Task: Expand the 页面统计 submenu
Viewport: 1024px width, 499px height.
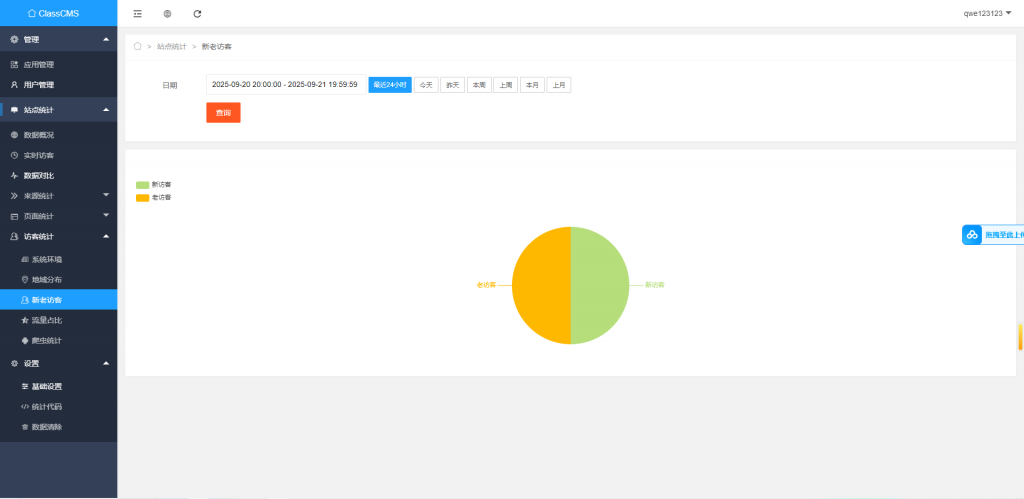Action: pos(58,216)
